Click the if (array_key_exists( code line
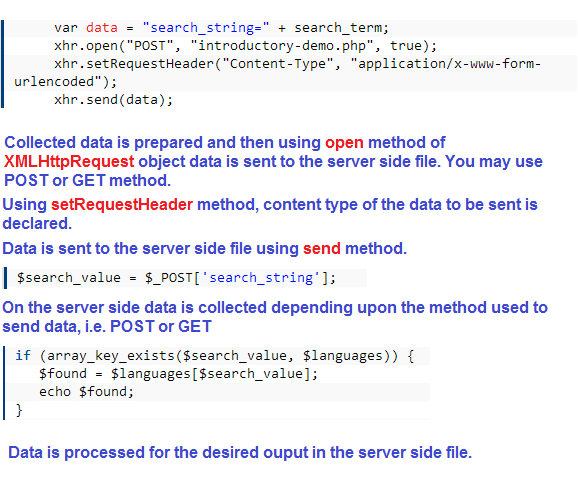This screenshot has height=500, width=578. 215,356
